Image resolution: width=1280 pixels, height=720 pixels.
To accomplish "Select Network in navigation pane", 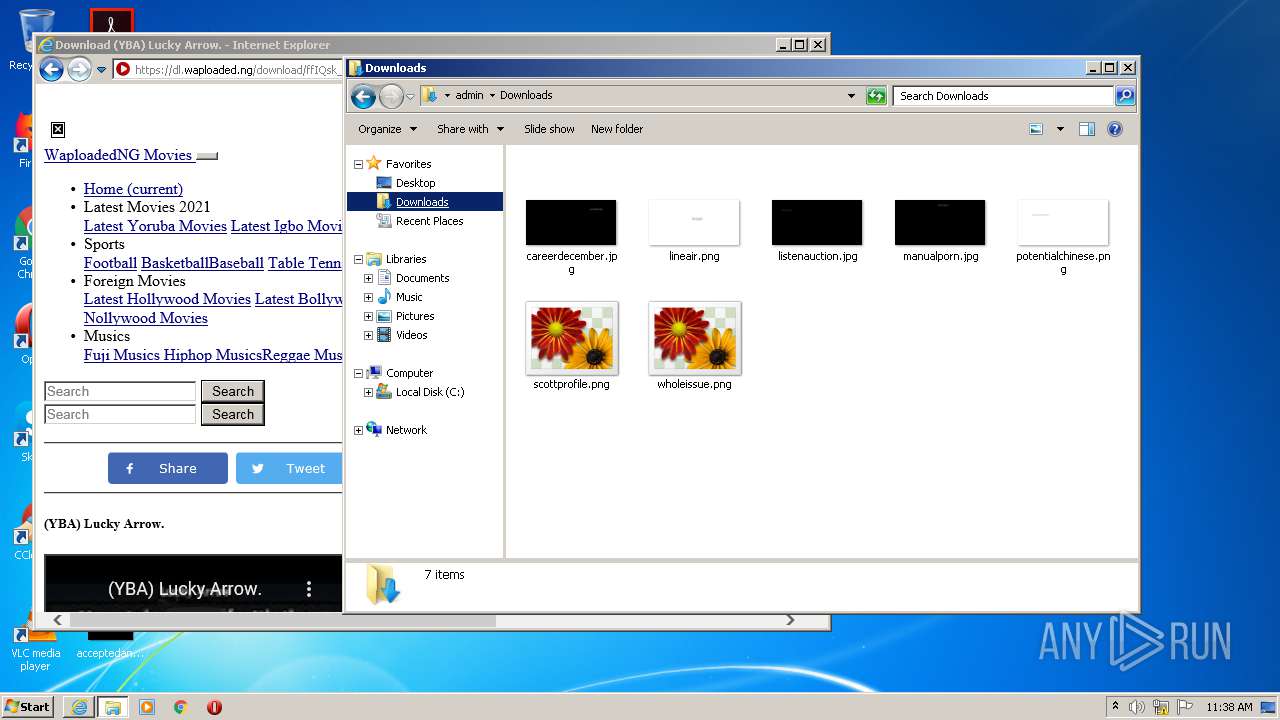I will click(406, 430).
